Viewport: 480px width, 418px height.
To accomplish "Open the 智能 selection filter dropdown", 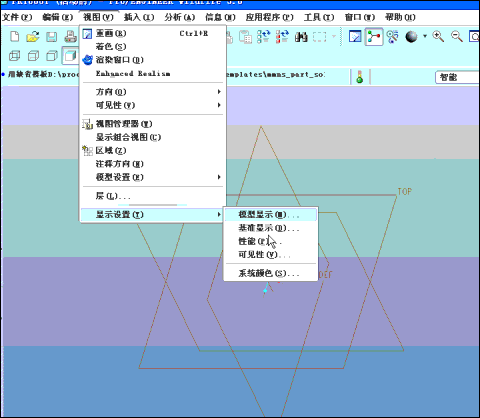I will click(x=457, y=77).
